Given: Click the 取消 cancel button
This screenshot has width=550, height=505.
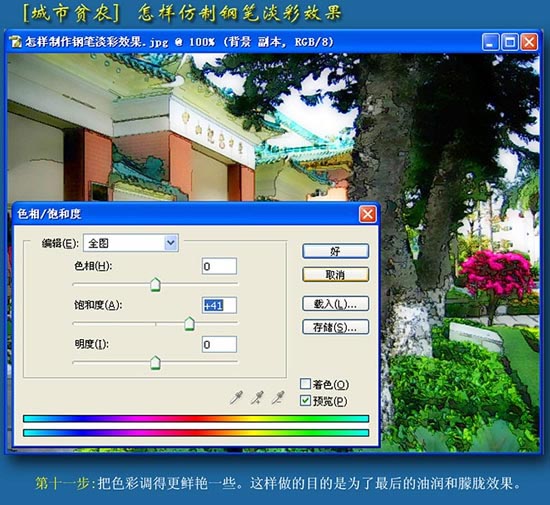Looking at the screenshot, I should point(335,275).
